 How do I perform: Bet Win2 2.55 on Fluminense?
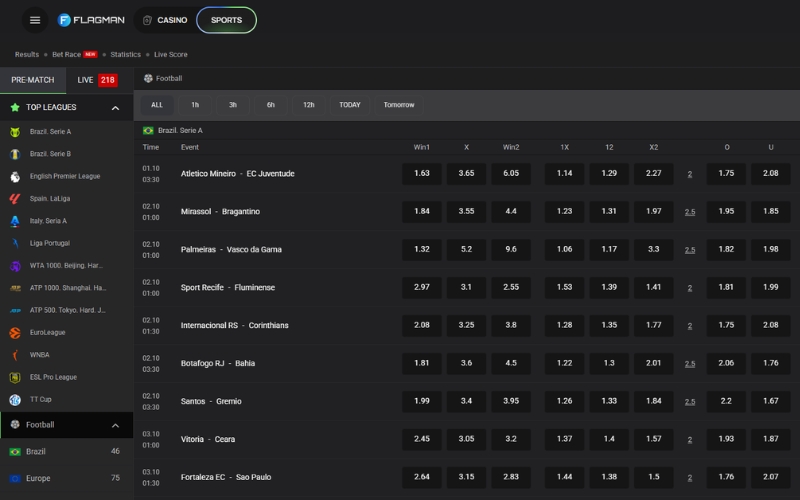pyautogui.click(x=511, y=287)
